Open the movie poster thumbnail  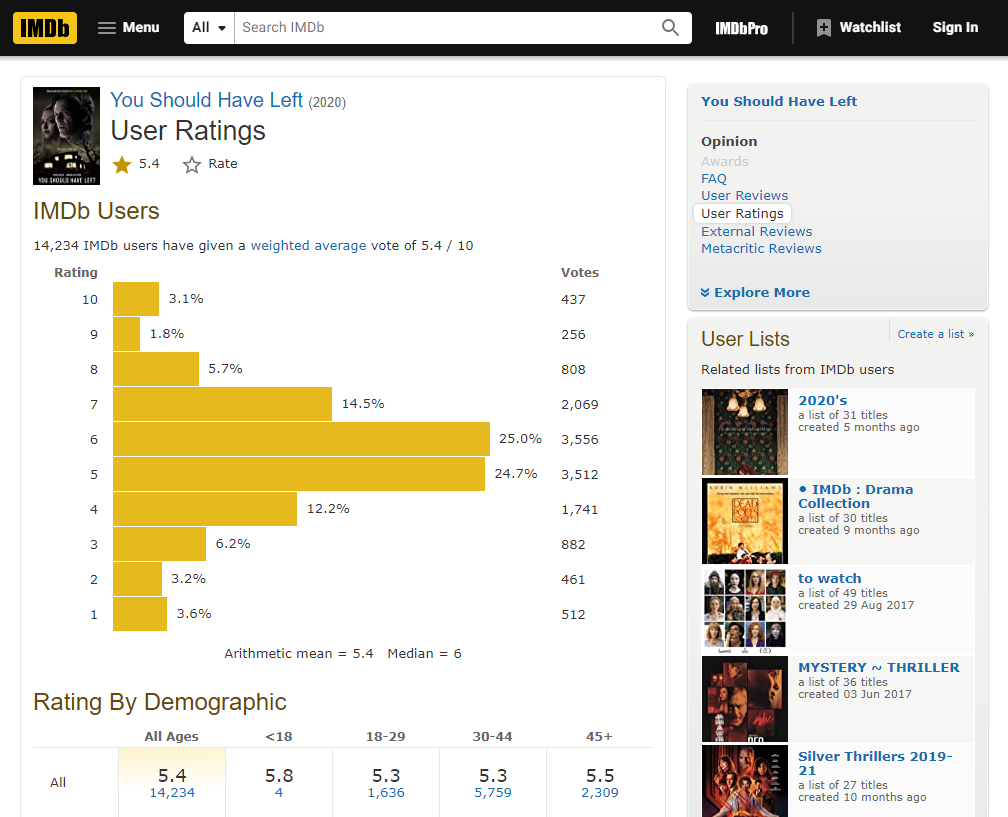(66, 136)
